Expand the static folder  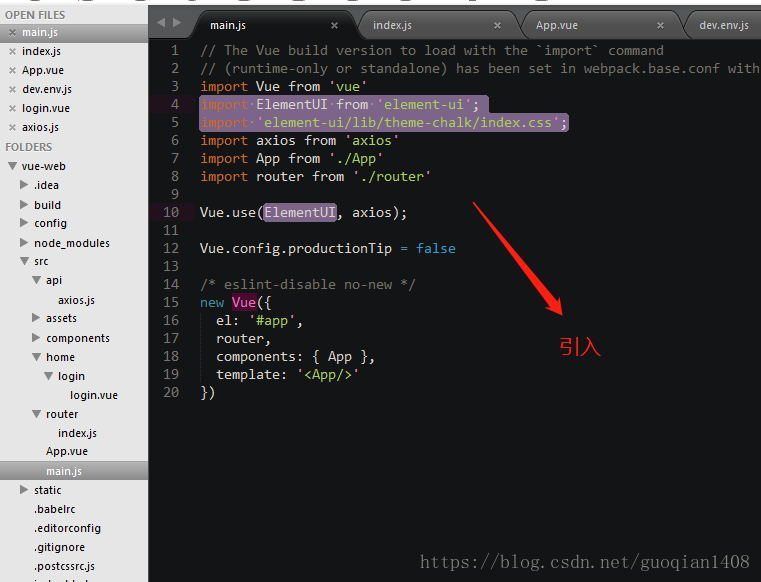coord(24,489)
